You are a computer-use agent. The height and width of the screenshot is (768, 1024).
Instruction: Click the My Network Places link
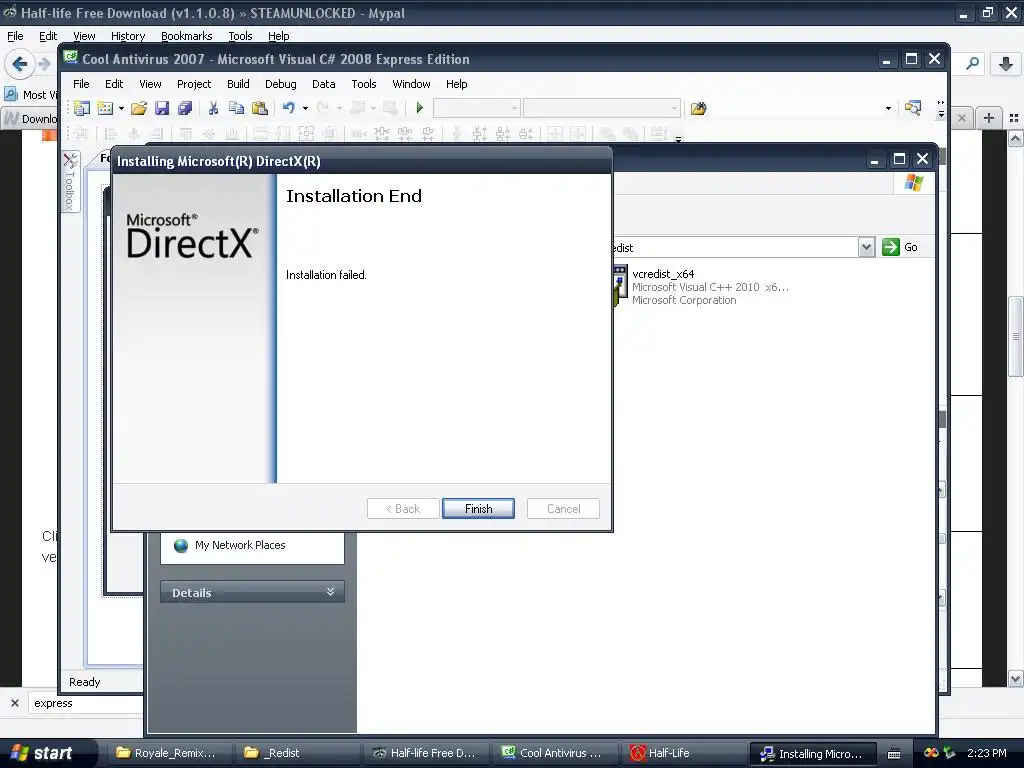[240, 545]
